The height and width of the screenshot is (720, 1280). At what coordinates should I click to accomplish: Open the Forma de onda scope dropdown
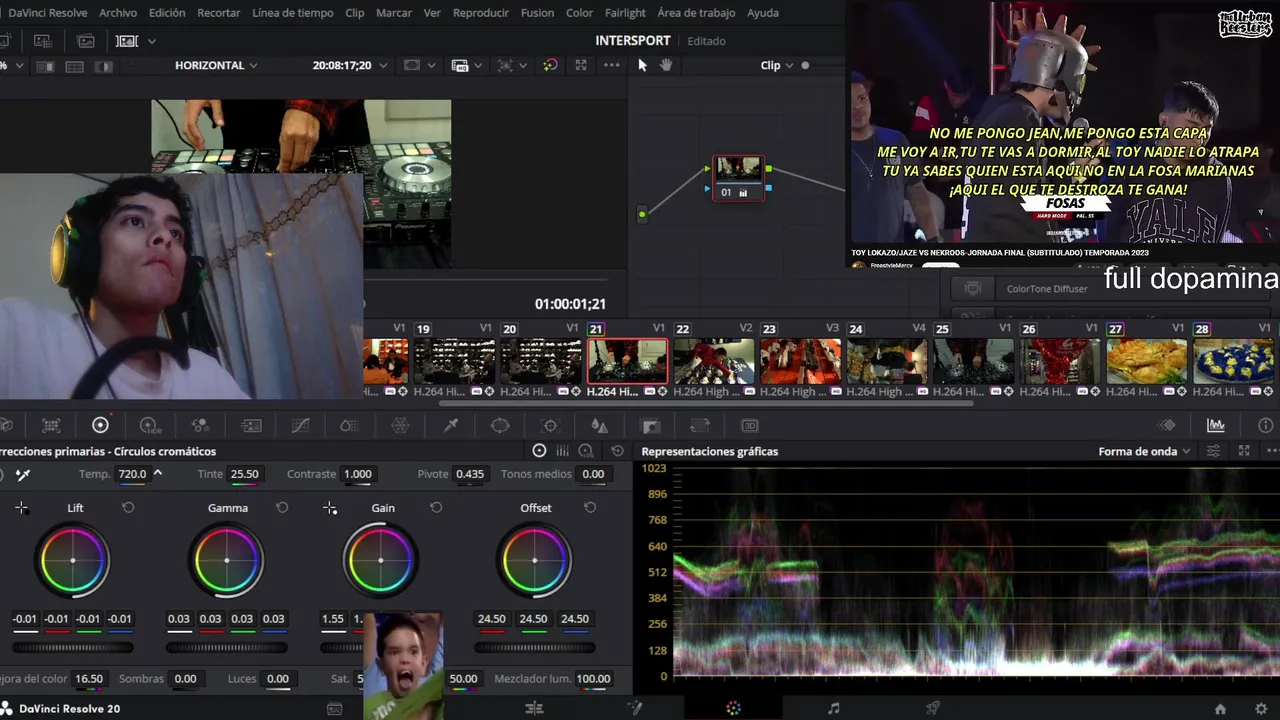(1144, 451)
